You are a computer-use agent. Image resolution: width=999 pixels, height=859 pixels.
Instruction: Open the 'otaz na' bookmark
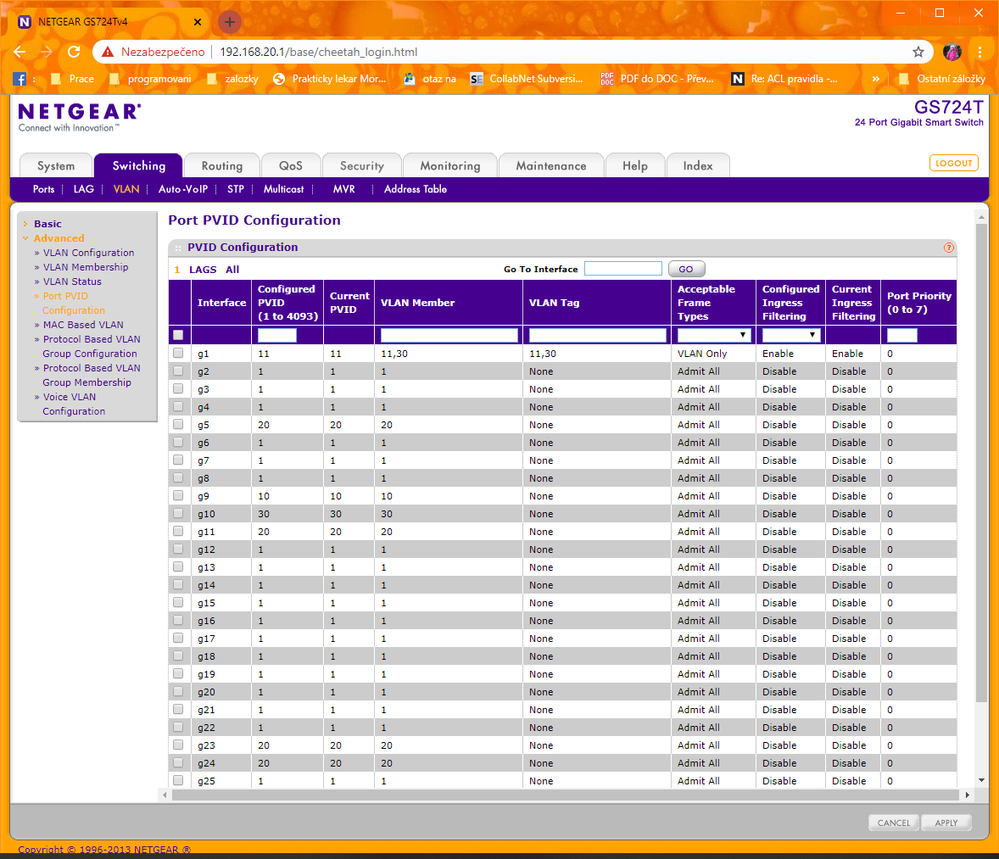[430, 79]
